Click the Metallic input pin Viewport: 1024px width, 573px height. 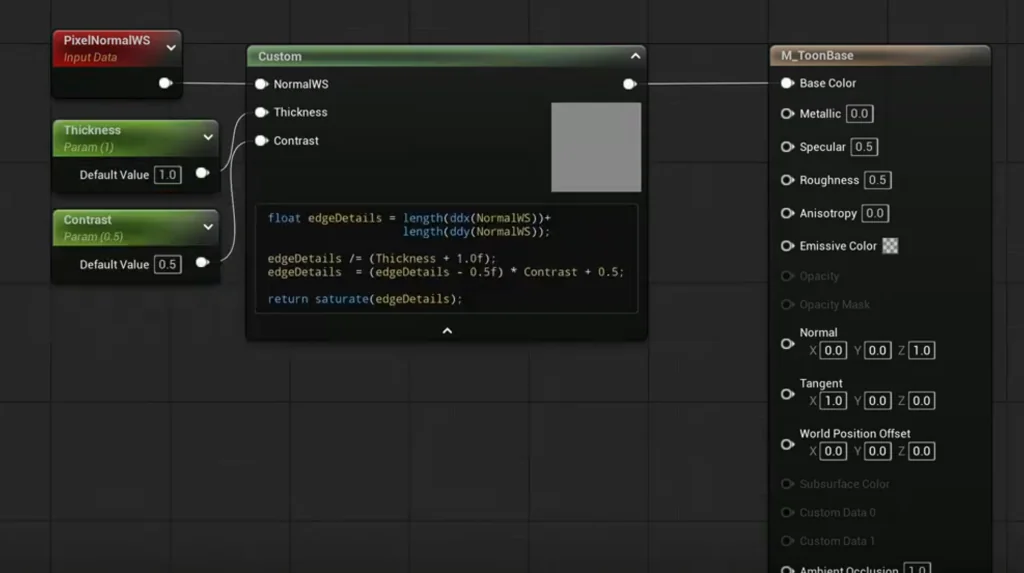coord(788,114)
